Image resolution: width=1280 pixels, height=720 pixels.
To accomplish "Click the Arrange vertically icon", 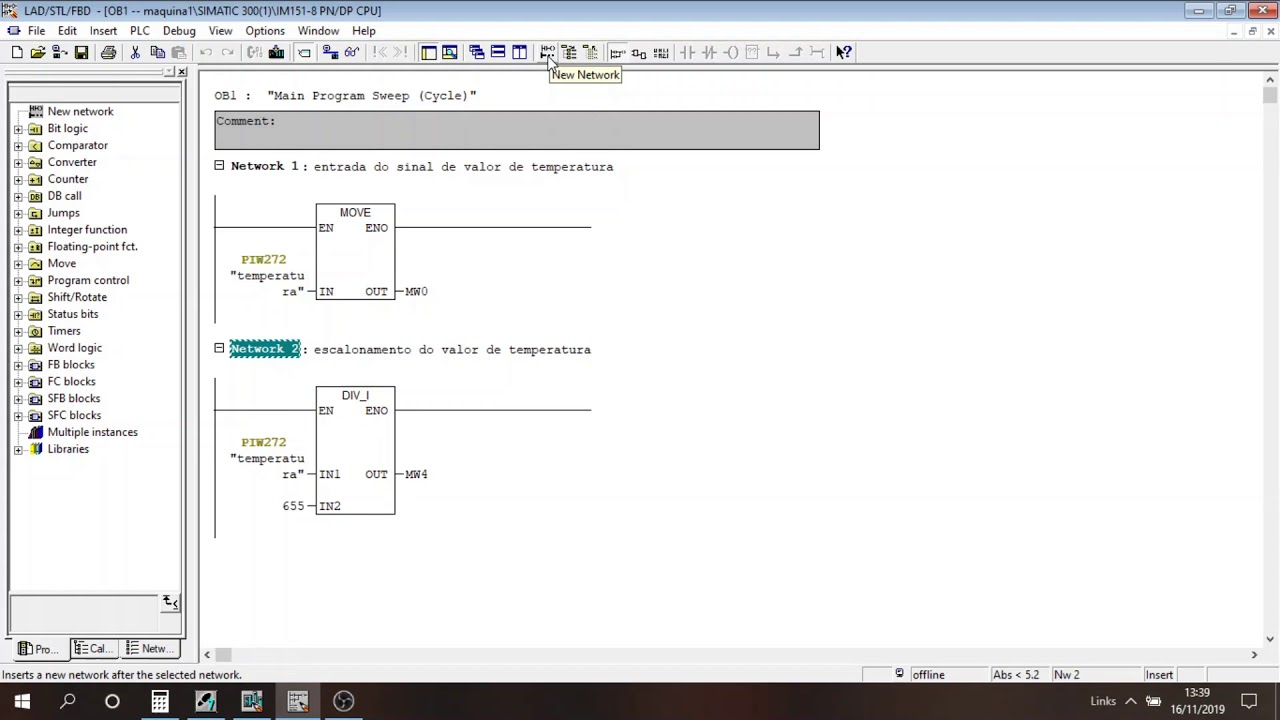I will point(520,52).
